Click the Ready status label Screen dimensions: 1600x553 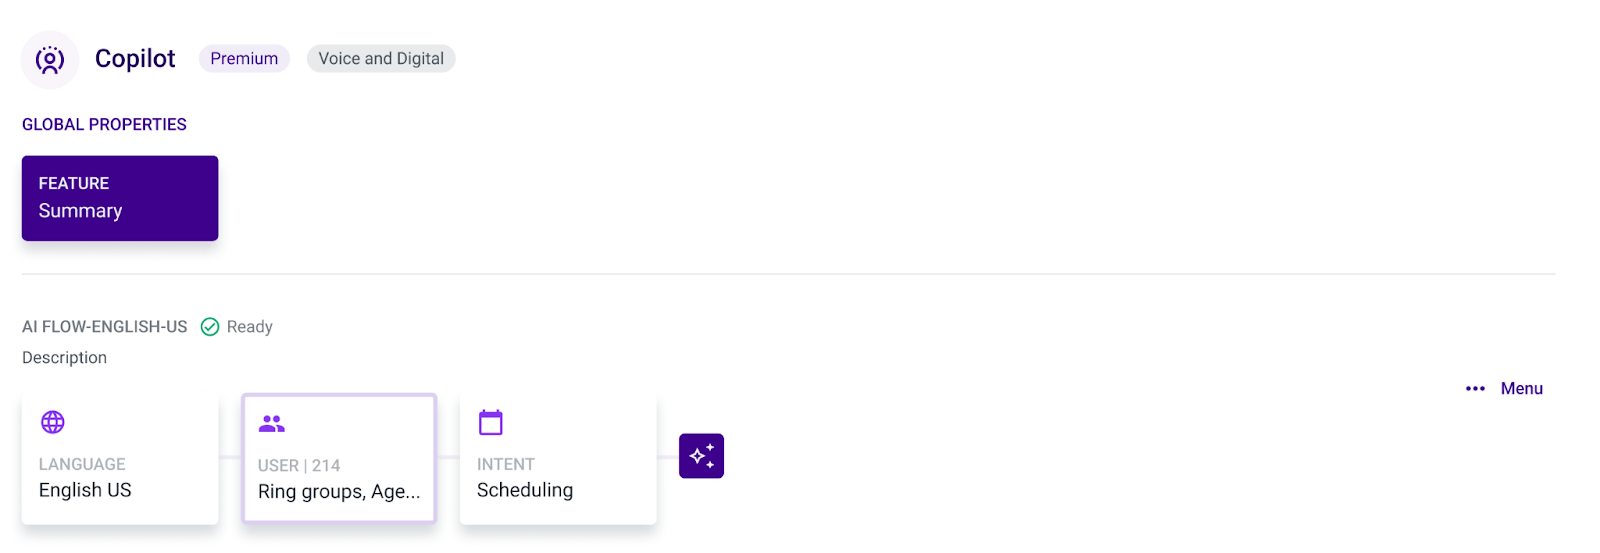point(250,327)
